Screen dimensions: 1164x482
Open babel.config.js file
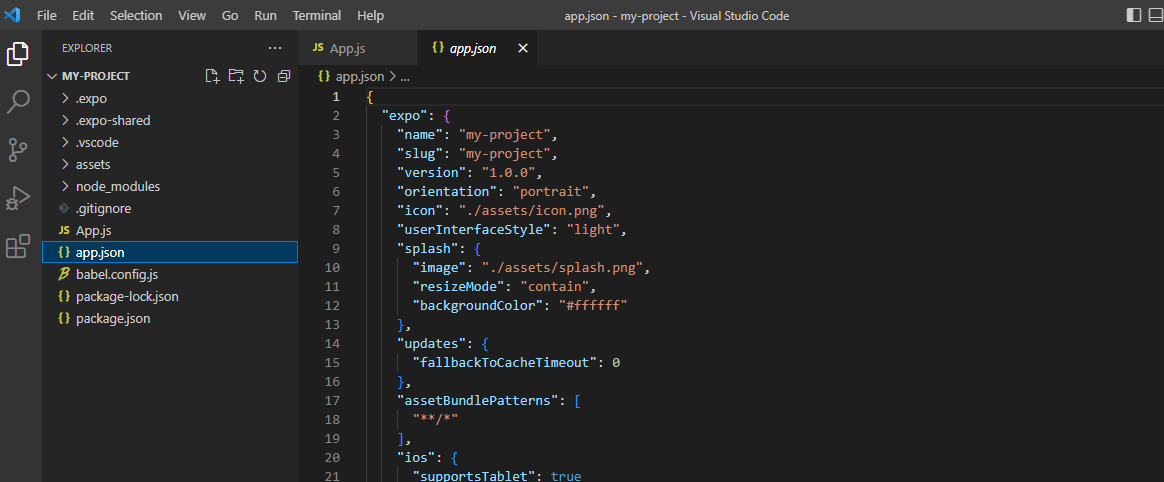click(170, 274)
